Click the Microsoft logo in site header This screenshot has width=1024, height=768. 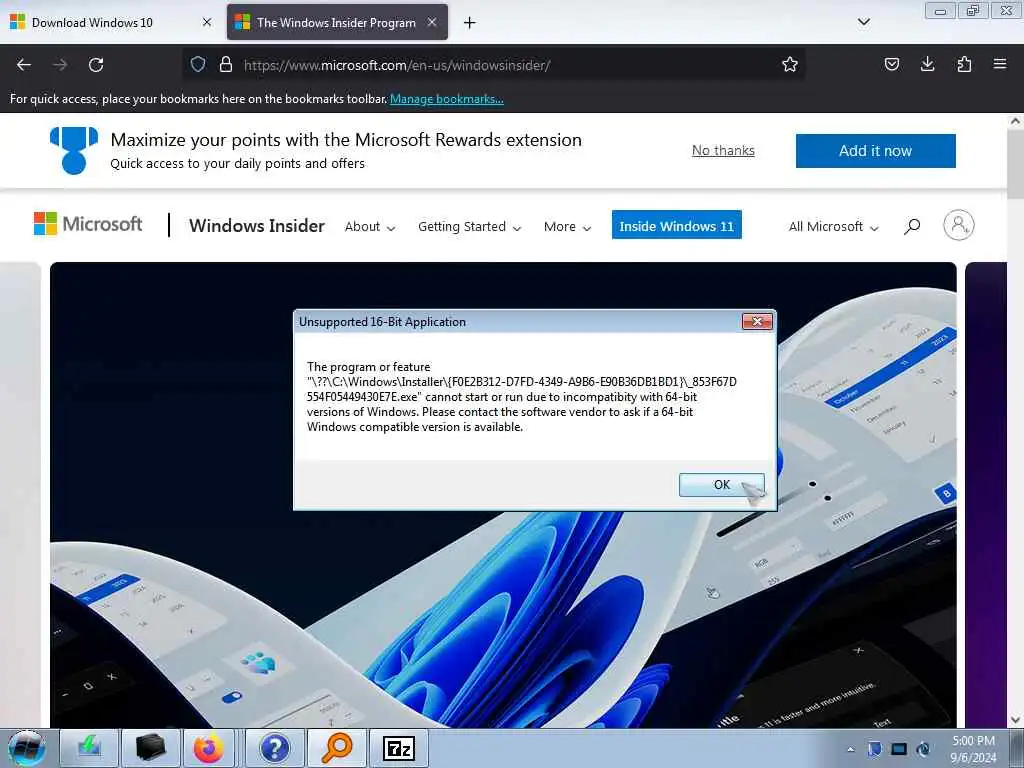point(88,224)
